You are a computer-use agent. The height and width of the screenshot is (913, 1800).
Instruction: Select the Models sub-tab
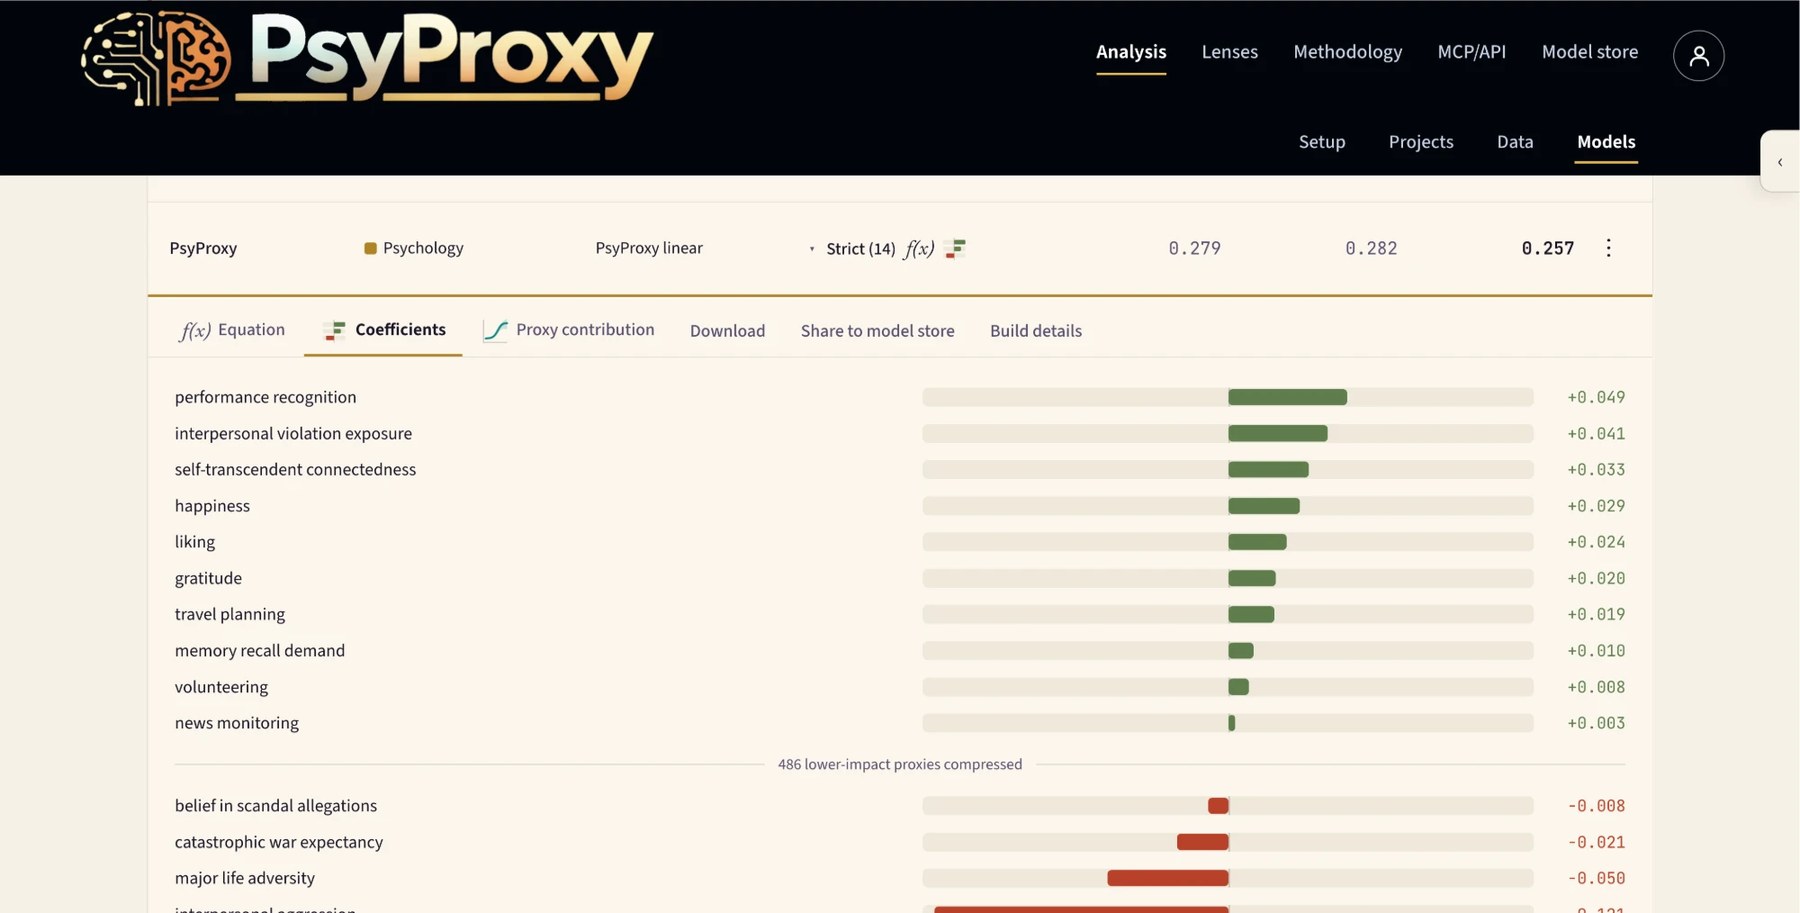pyautogui.click(x=1605, y=142)
